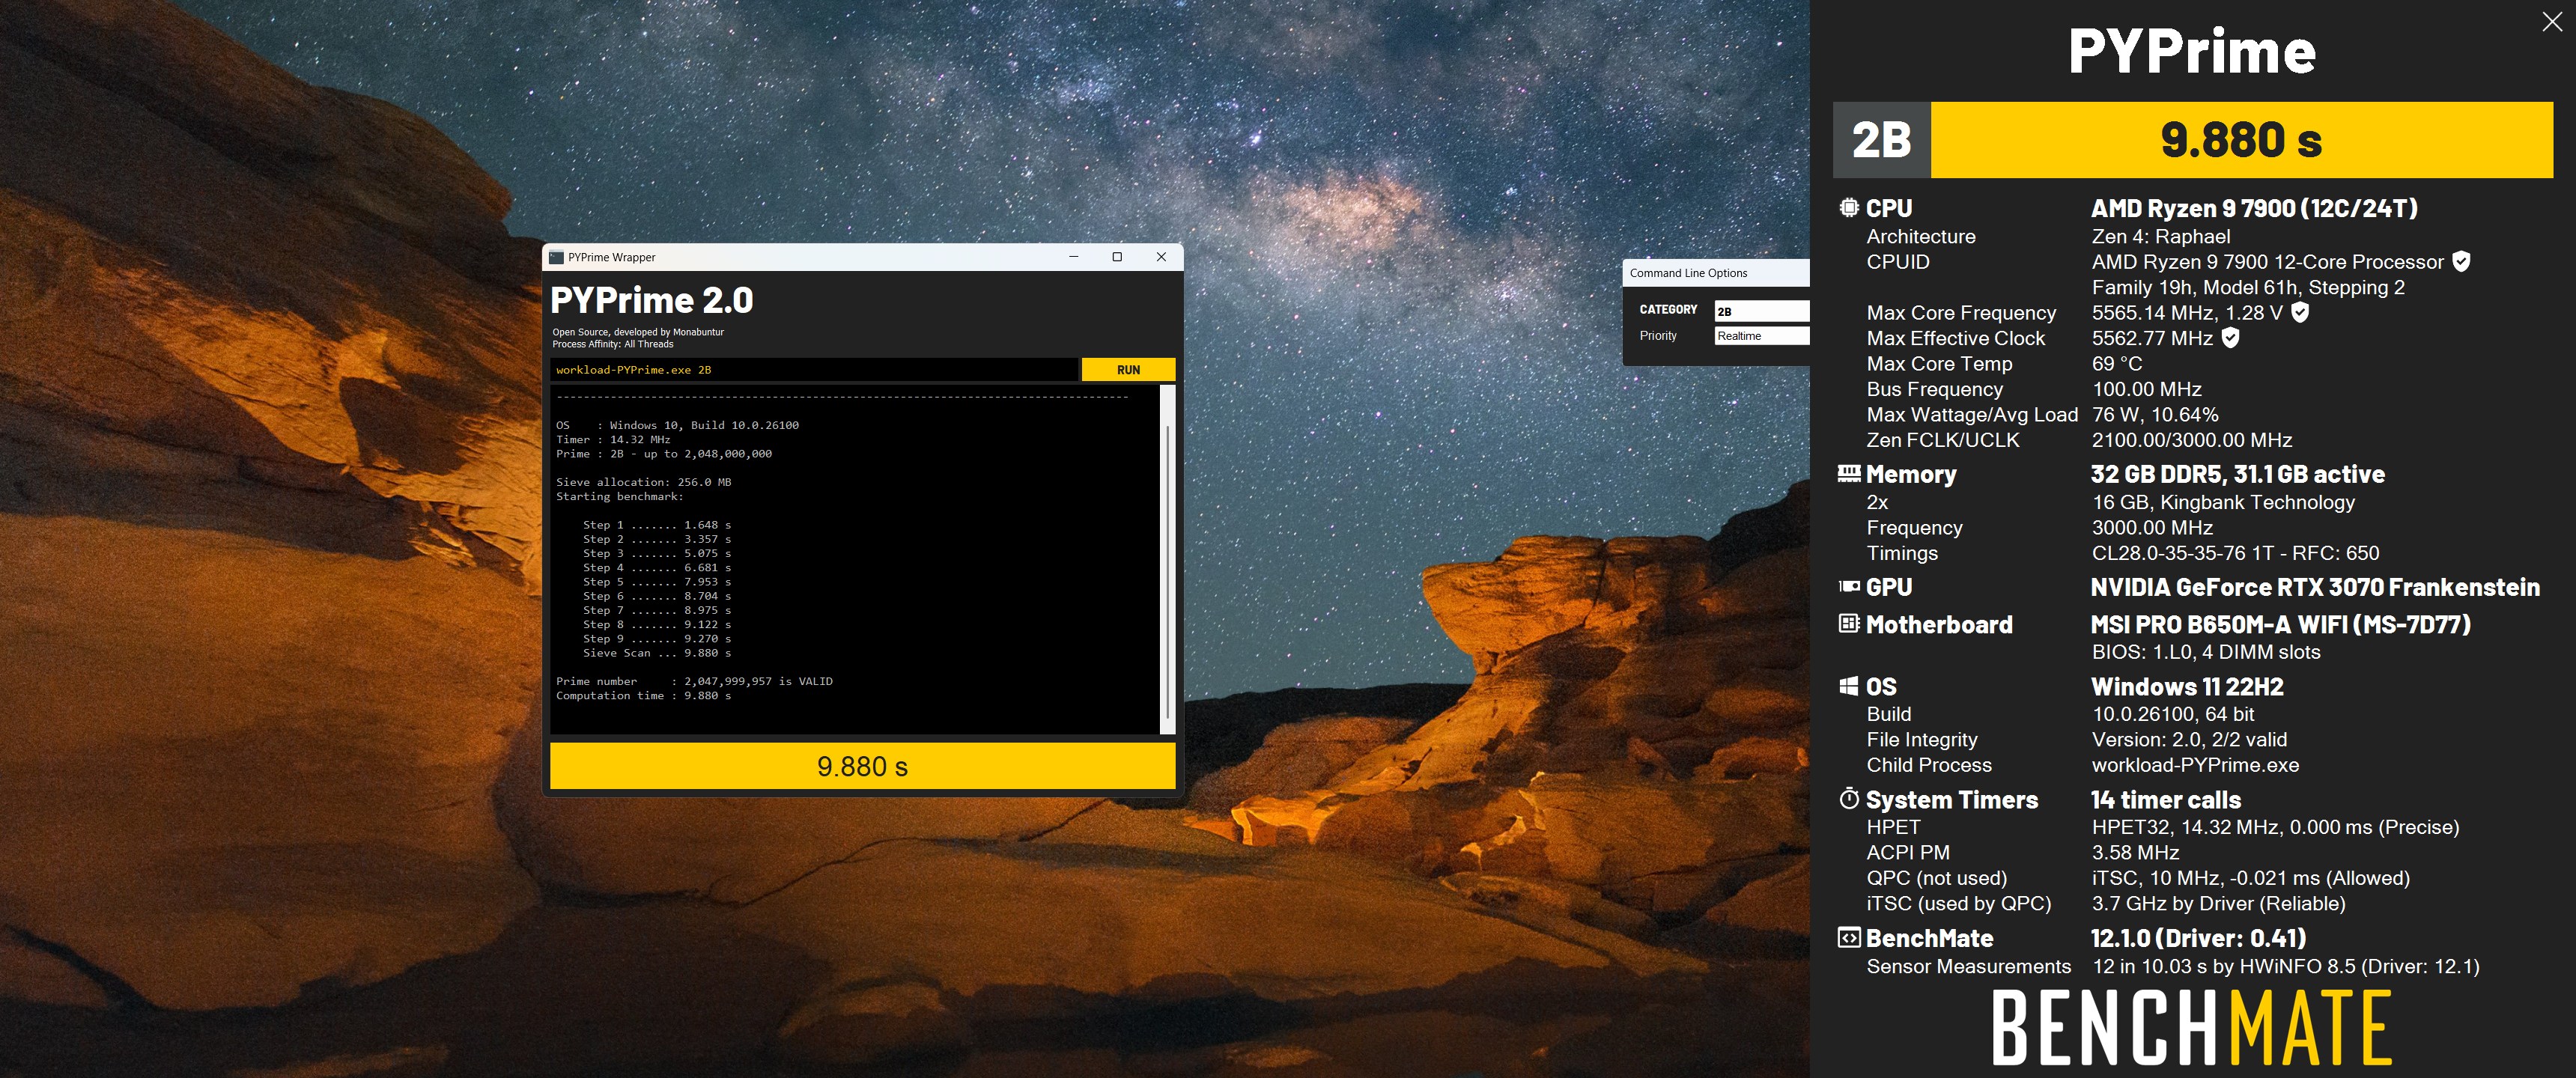The image size is (2576, 1078).
Task: Click the Version: 2.0, 2/2 valid text
Action: click(2189, 740)
